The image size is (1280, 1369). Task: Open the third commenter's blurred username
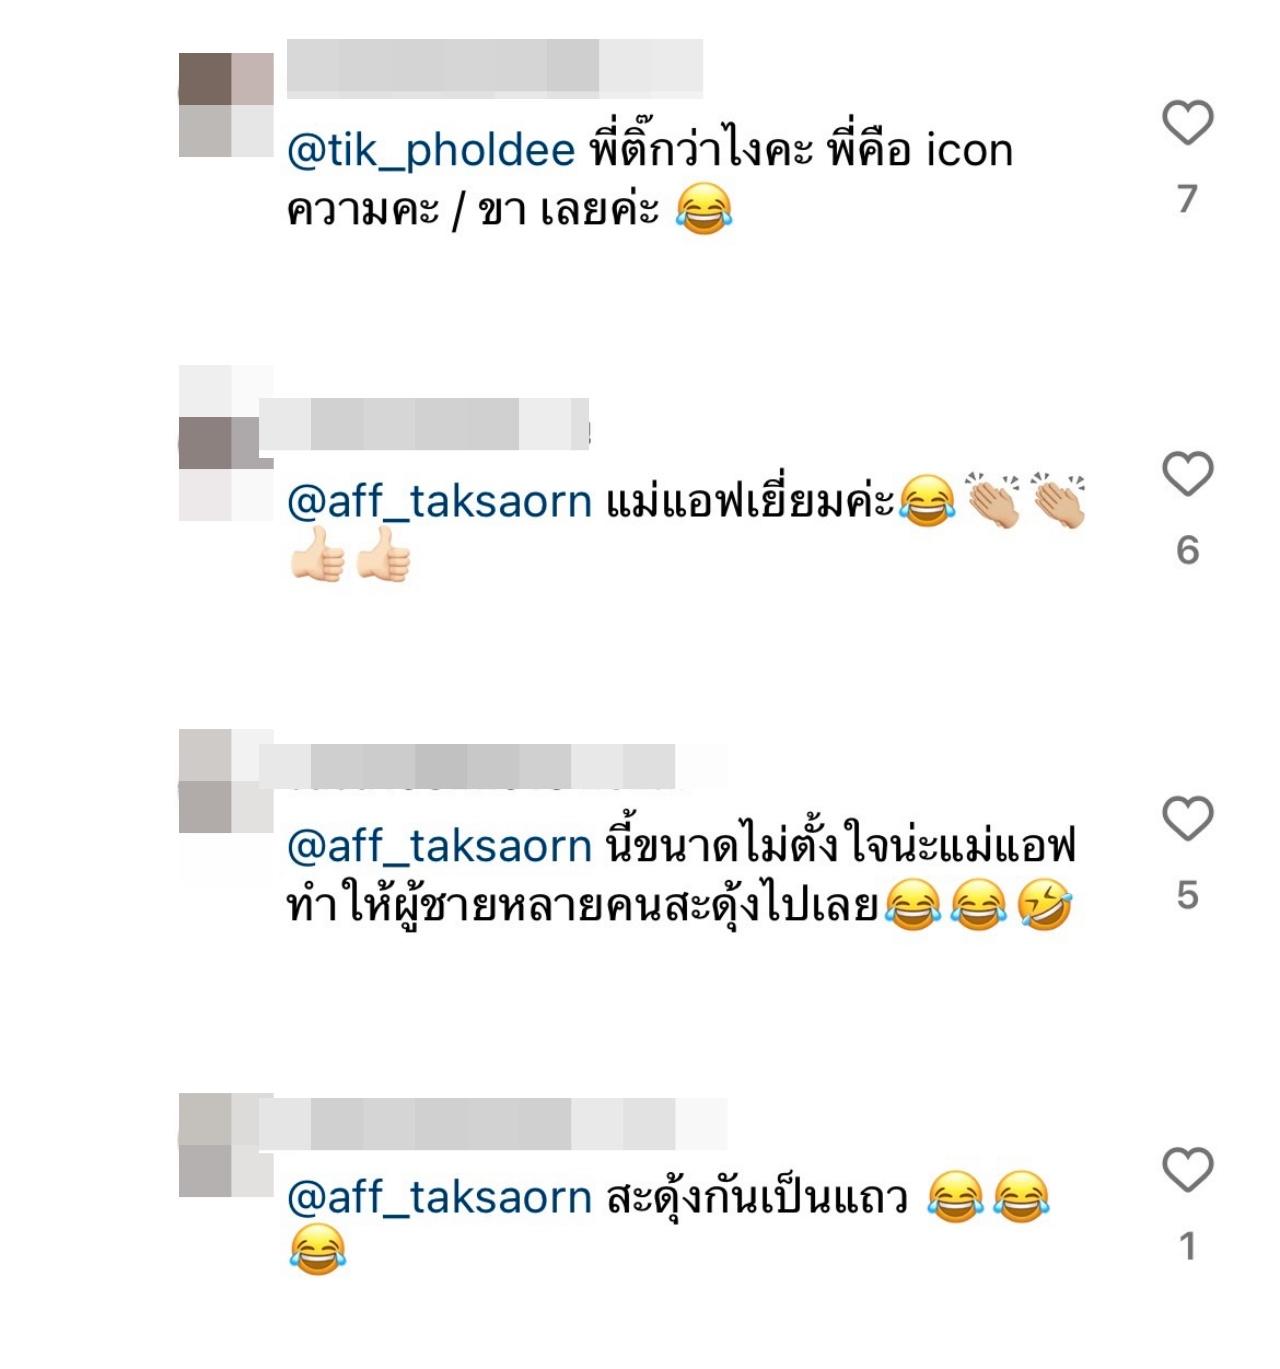467,768
